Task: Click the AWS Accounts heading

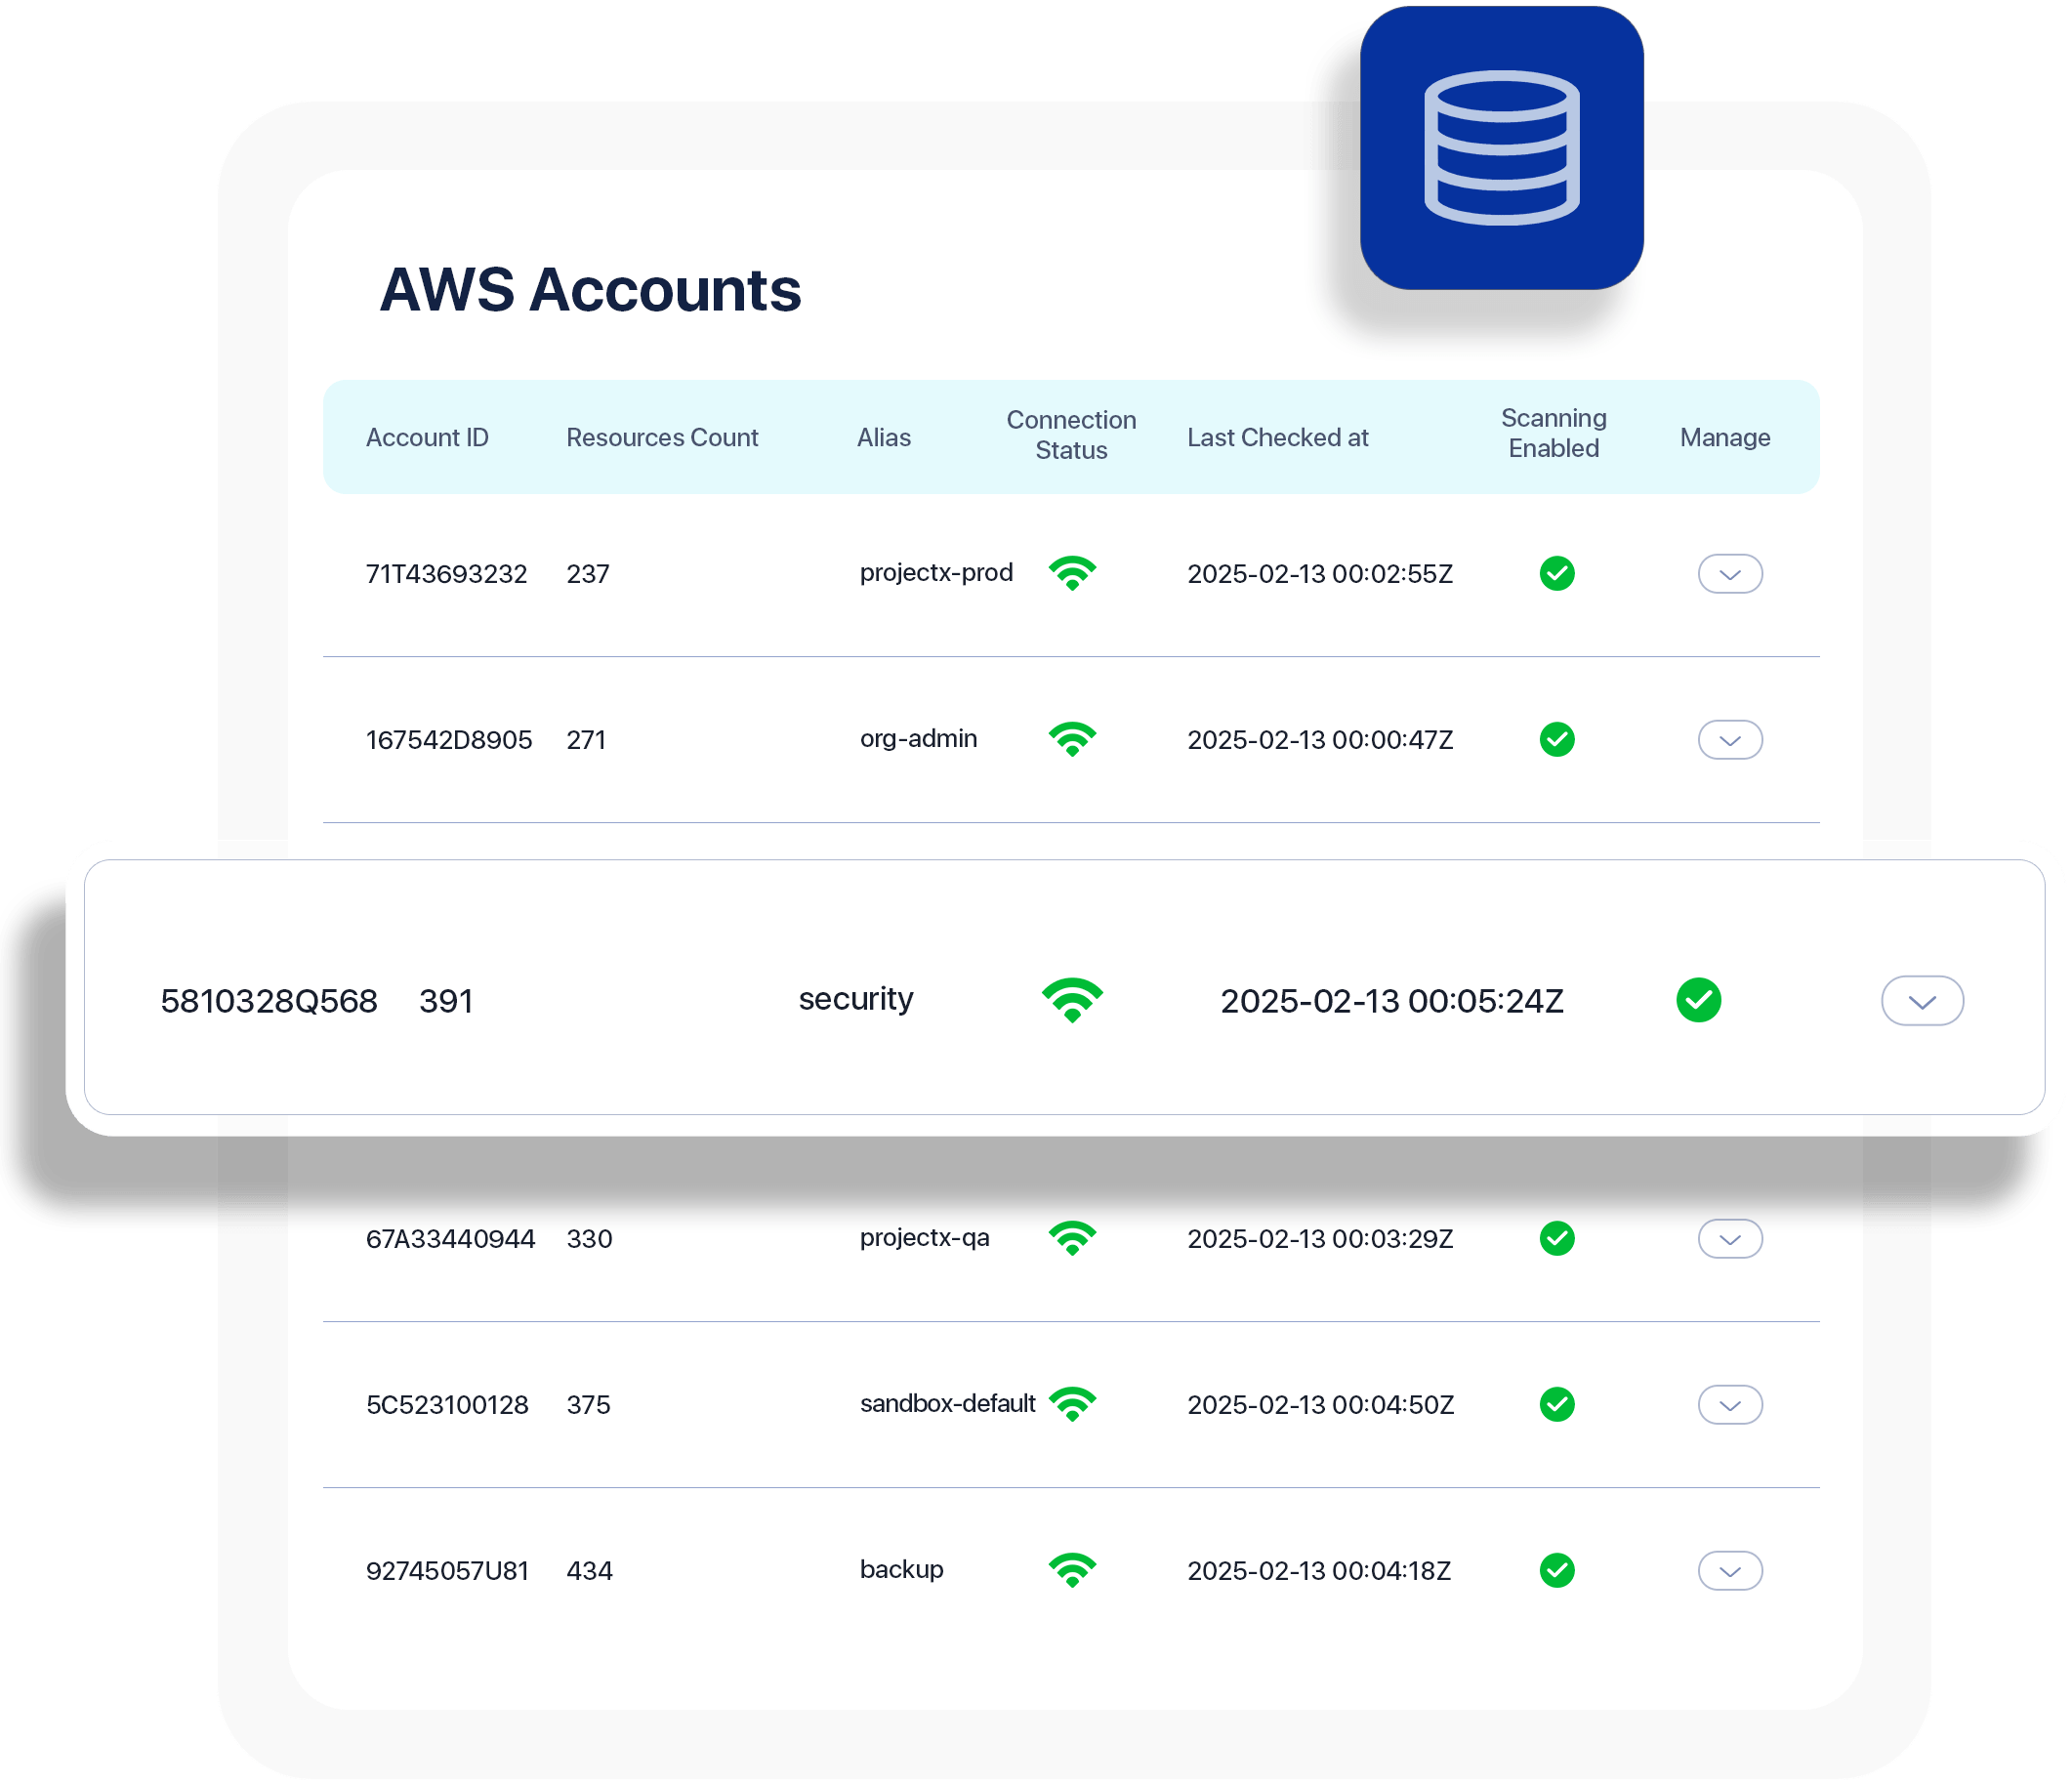Action: [x=590, y=291]
